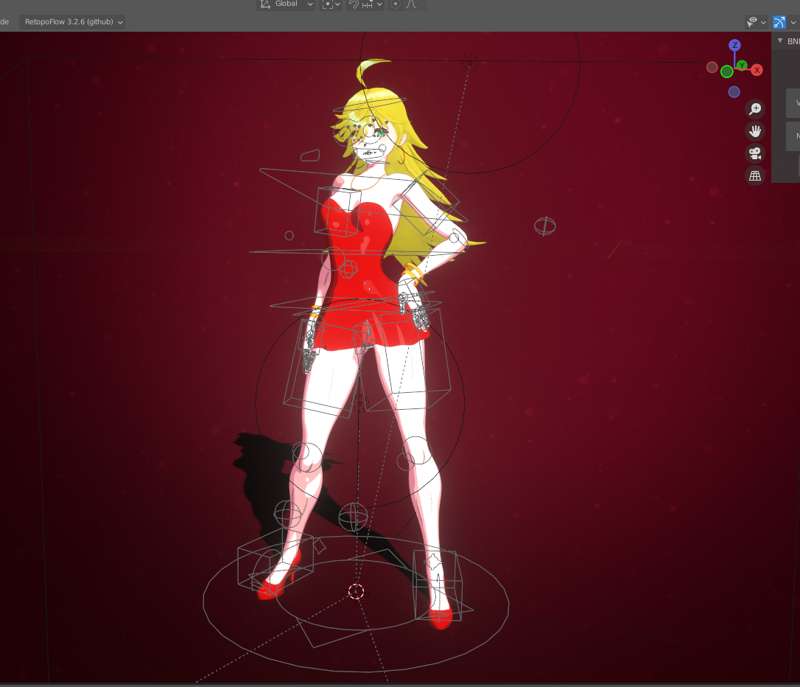Click the zoom magnifier viewport icon
Image resolution: width=800 pixels, height=687 pixels.
[755, 109]
